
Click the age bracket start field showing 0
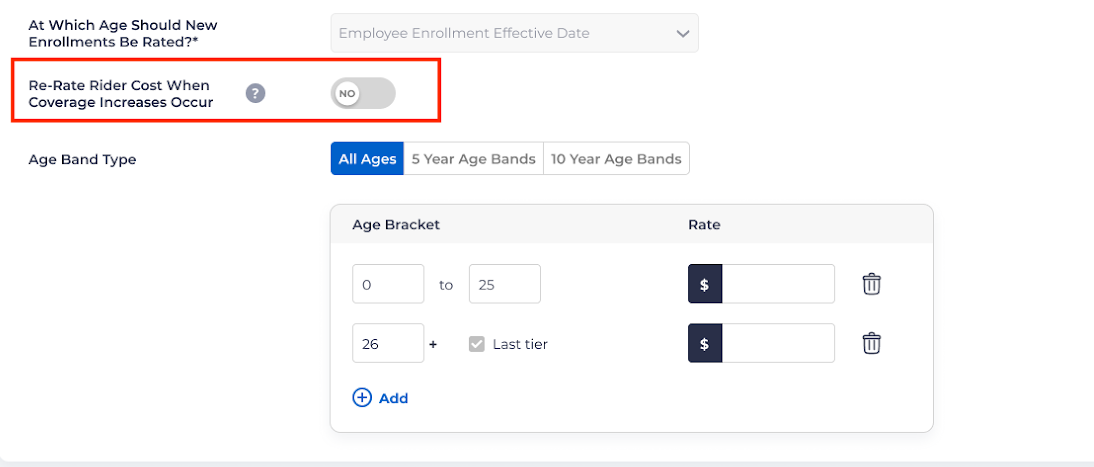388,284
